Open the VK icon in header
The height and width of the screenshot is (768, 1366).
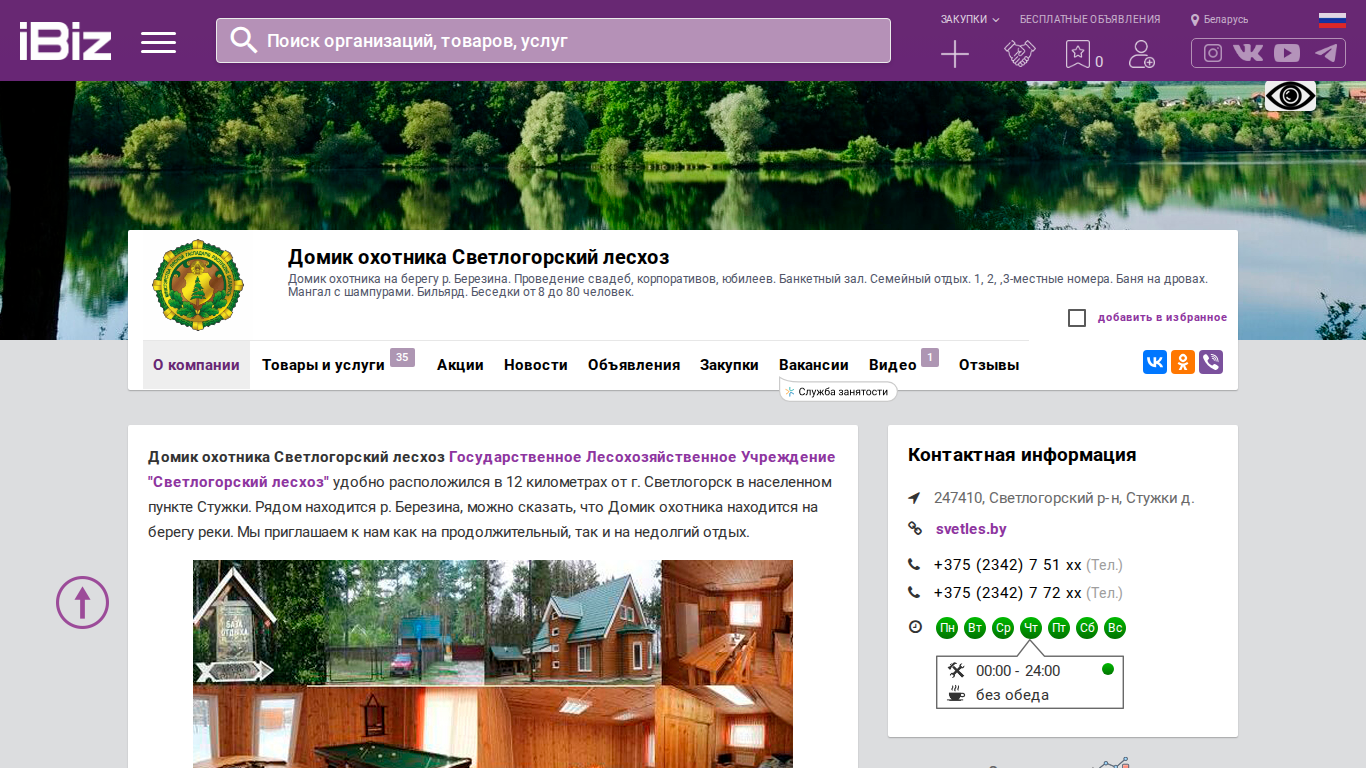coord(1248,53)
